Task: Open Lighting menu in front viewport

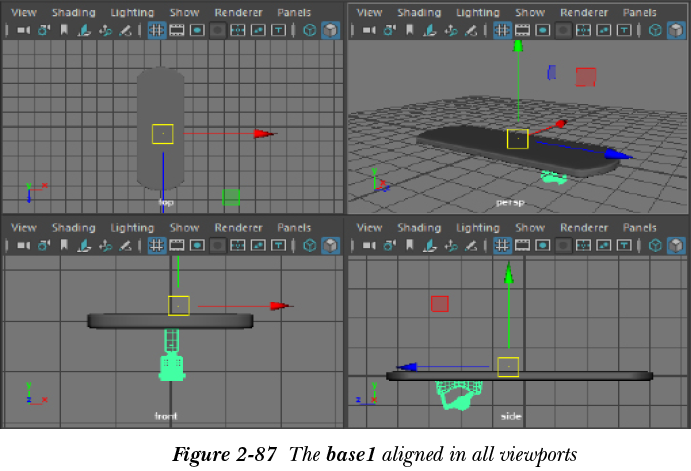Action: pyautogui.click(x=132, y=228)
